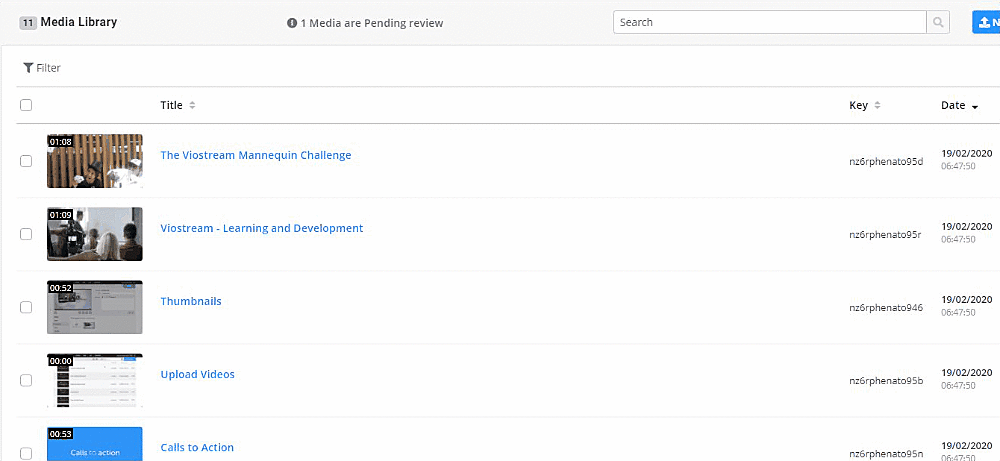
Task: Sort by Title column arrows
Action: (192, 105)
